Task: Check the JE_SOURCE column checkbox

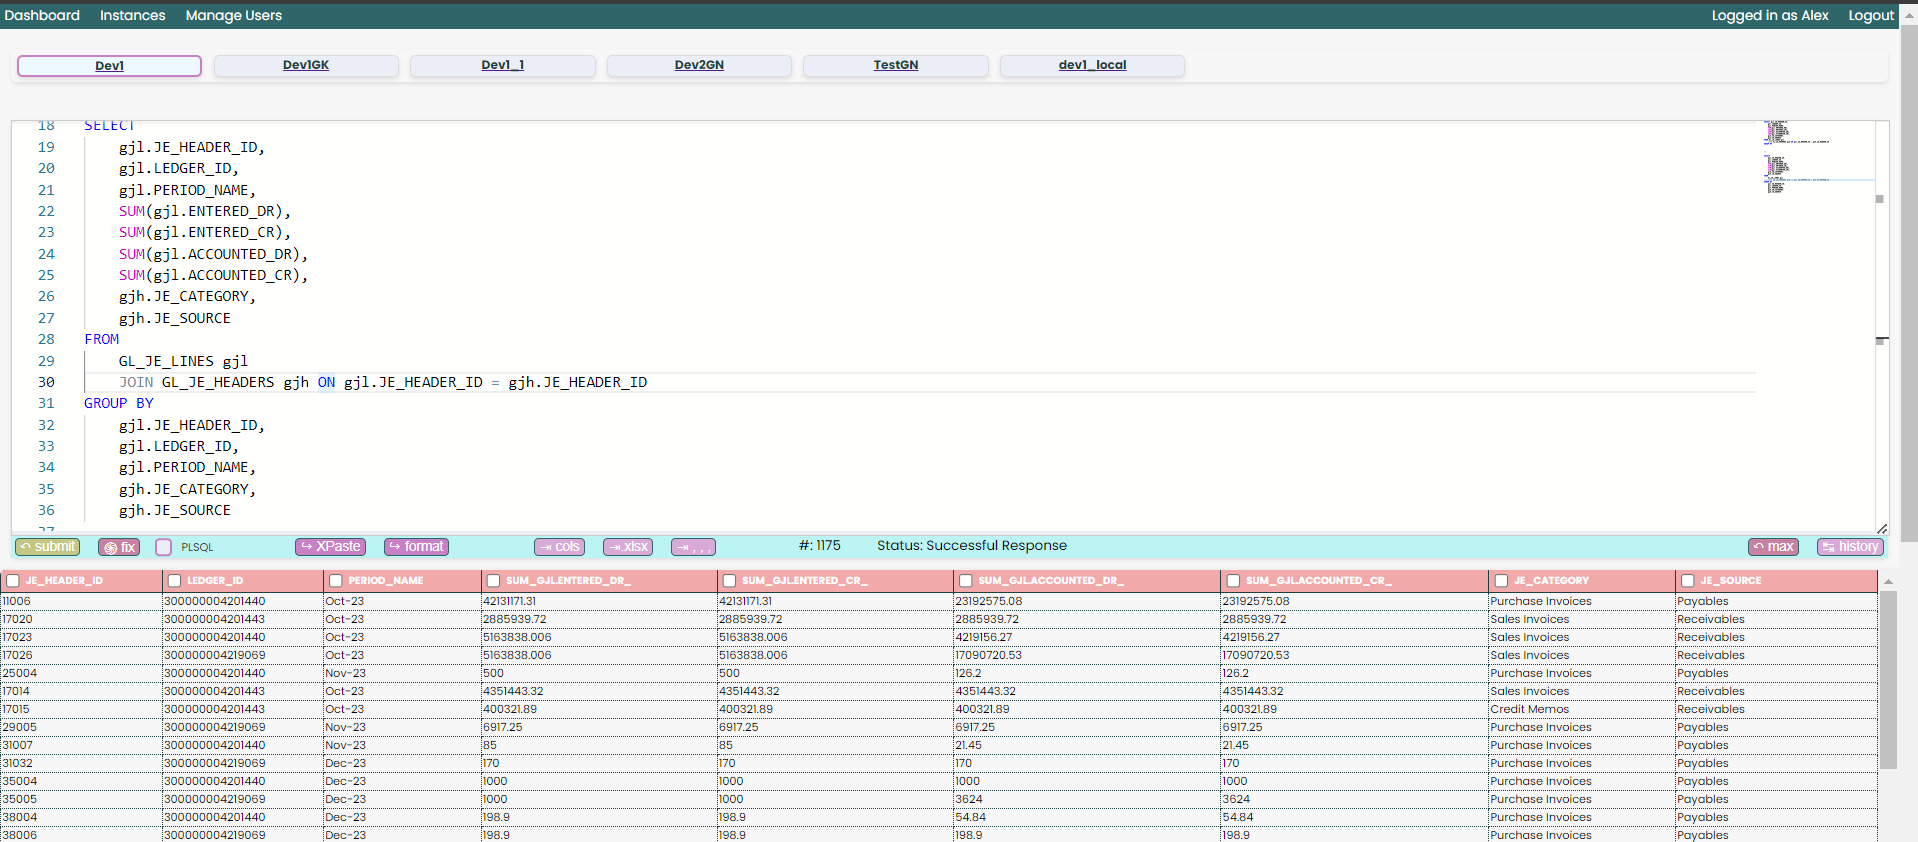Action: click(x=1688, y=581)
